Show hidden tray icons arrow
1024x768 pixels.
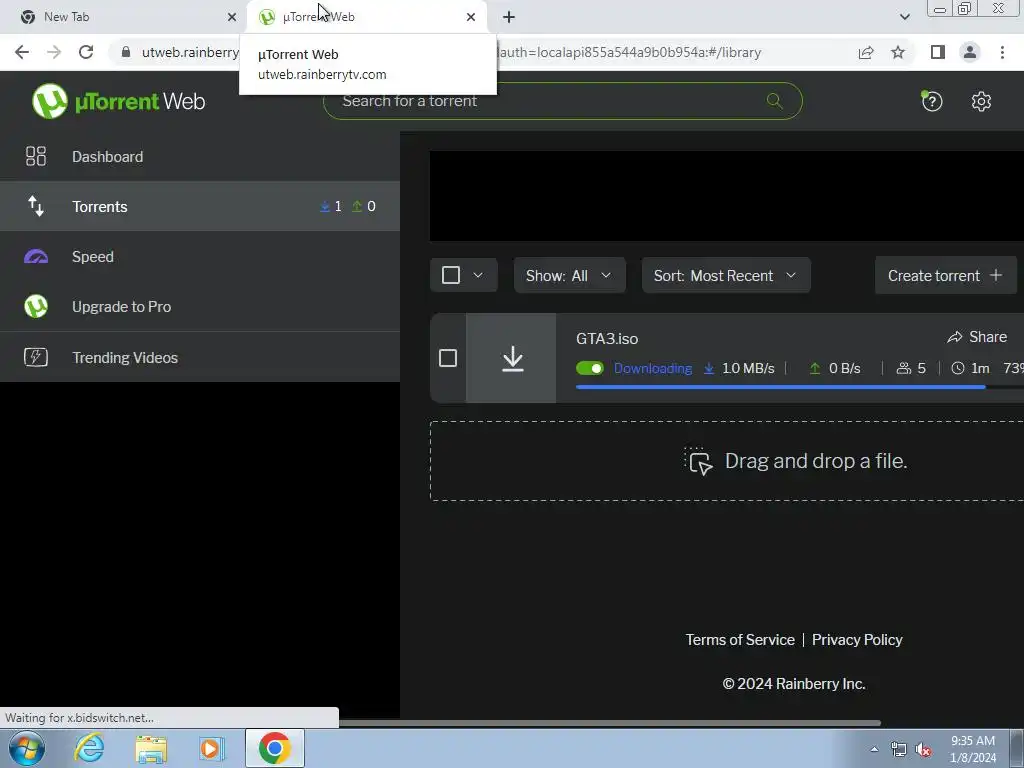click(874, 749)
